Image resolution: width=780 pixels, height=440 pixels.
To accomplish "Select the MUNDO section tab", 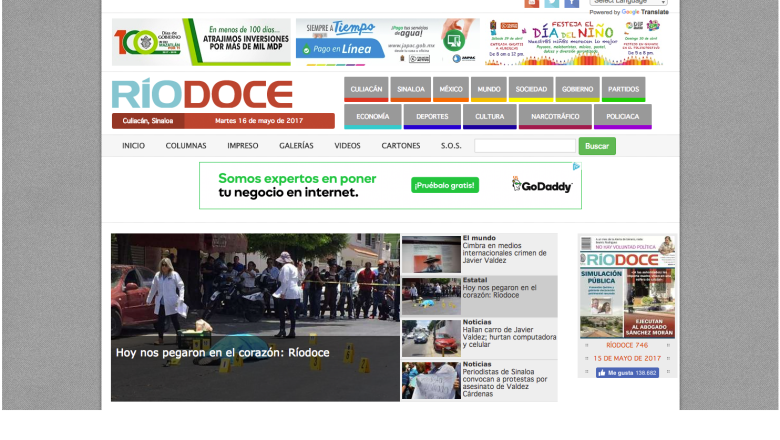I will tap(488, 89).
